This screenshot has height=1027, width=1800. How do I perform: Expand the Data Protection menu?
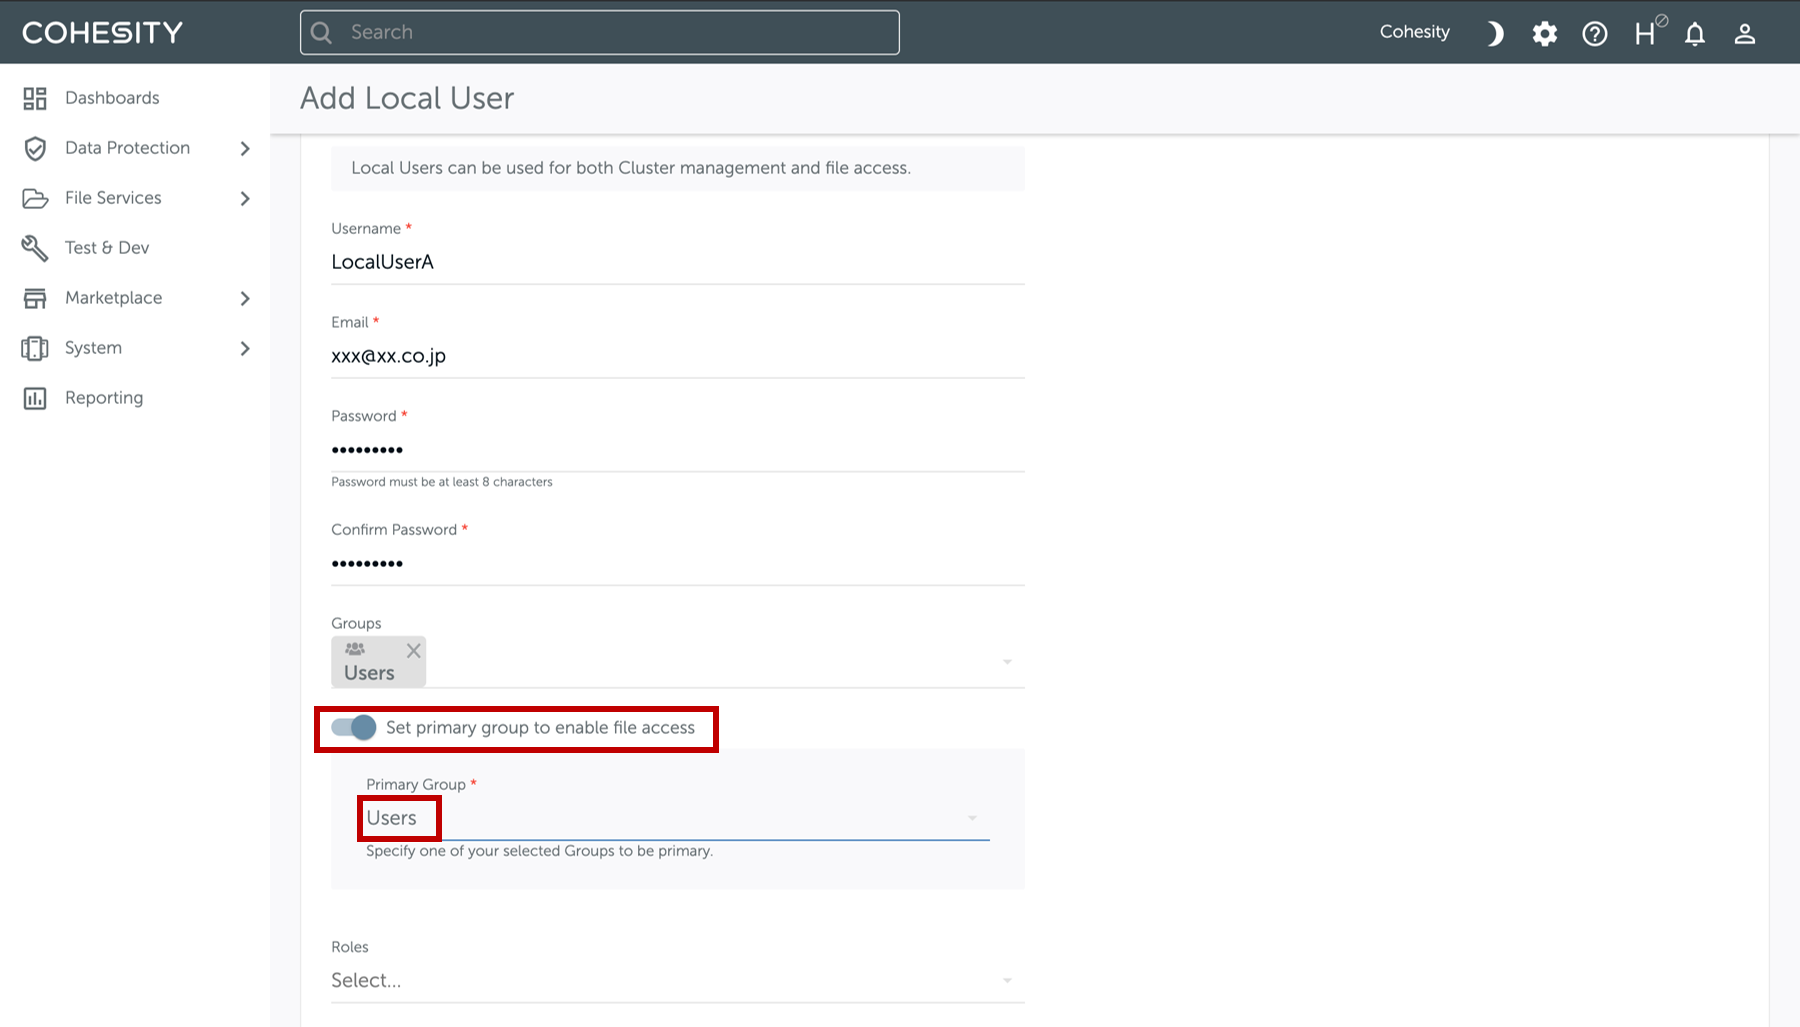pyautogui.click(x=135, y=148)
